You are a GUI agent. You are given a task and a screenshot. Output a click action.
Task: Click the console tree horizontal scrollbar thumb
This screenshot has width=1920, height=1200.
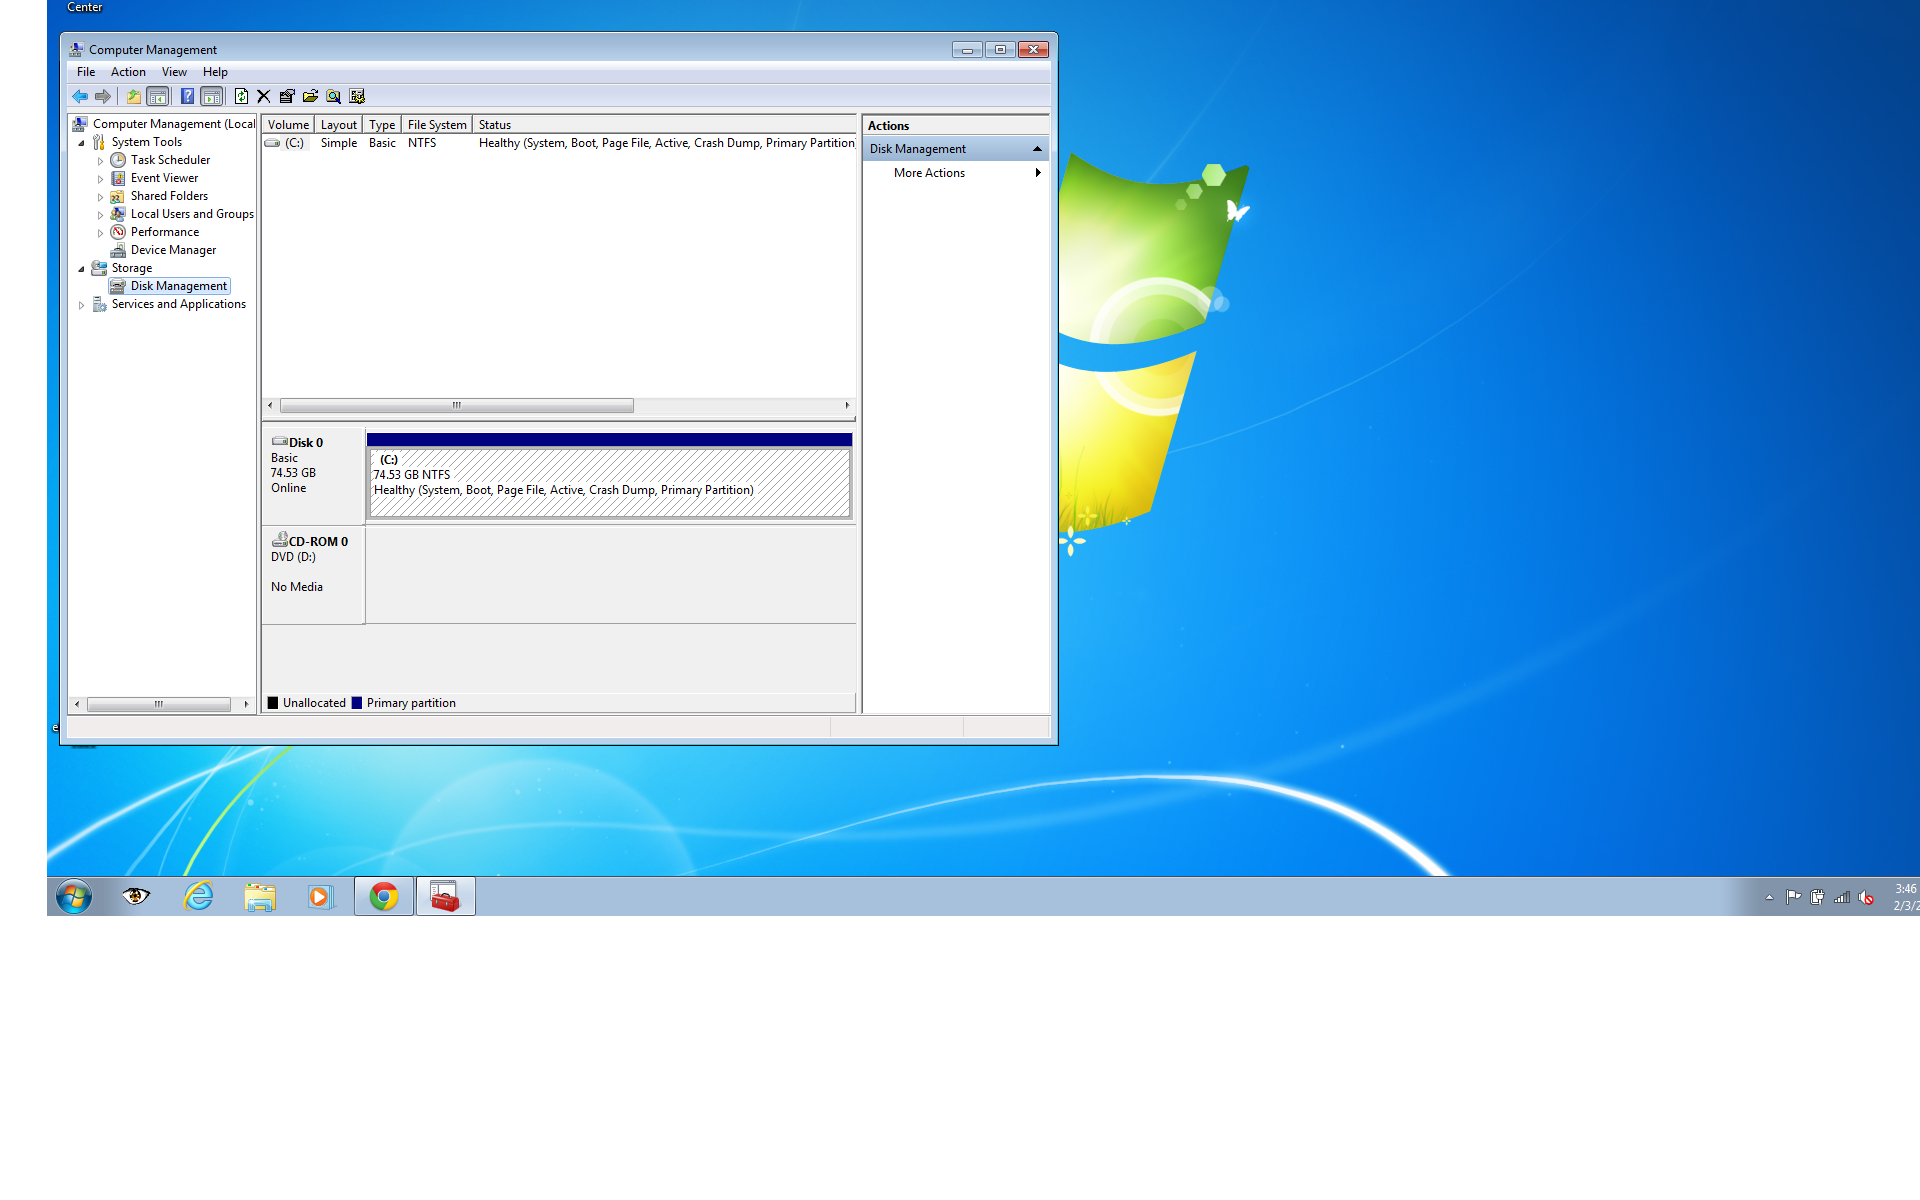(x=158, y=704)
